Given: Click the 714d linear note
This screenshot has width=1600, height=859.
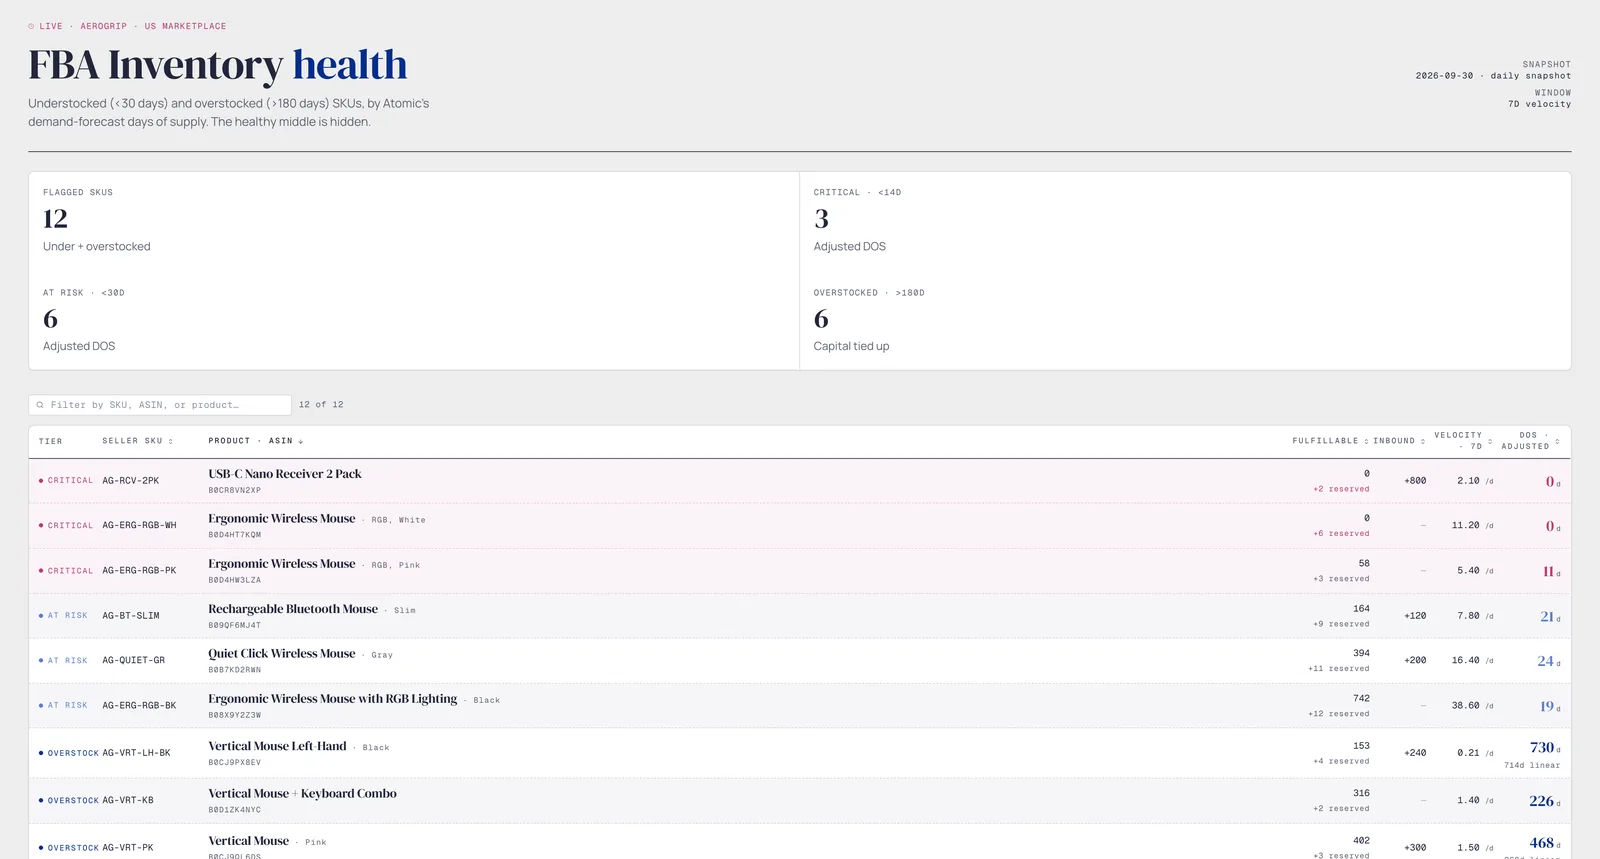Looking at the screenshot, I should click(1532, 766).
